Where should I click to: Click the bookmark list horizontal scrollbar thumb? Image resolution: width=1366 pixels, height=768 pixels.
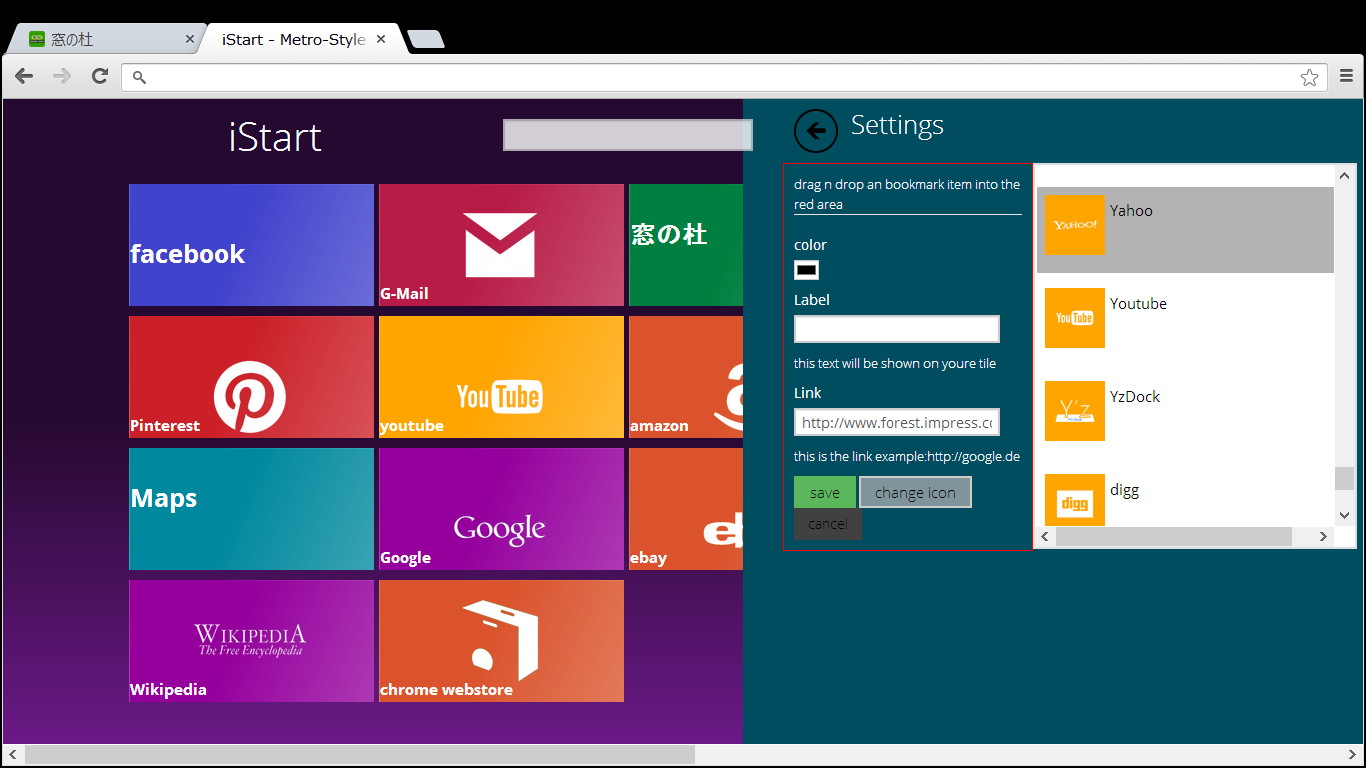click(x=1174, y=537)
